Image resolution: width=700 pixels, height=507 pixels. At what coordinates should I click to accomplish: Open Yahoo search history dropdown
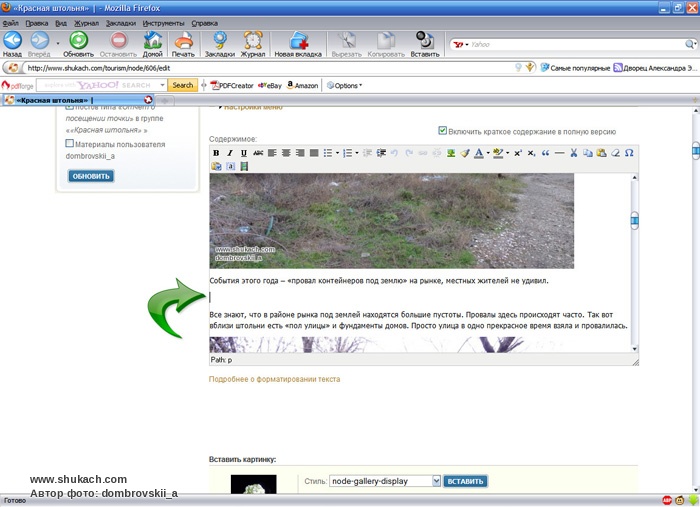[x=162, y=85]
